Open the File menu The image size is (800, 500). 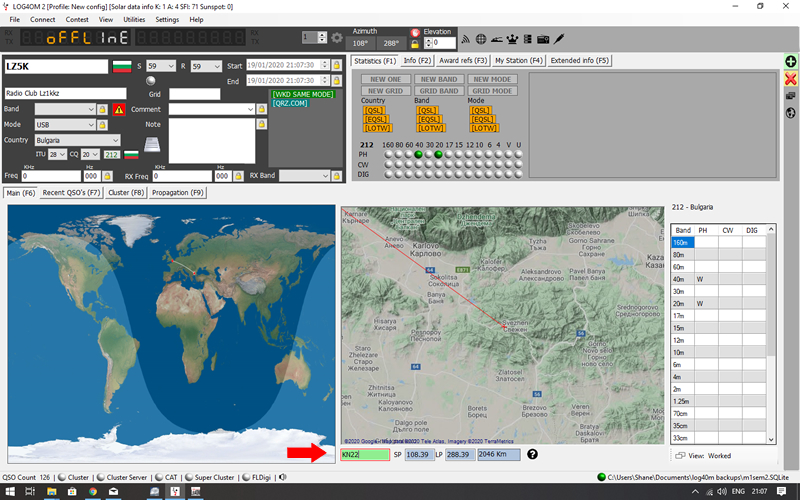tap(15, 19)
